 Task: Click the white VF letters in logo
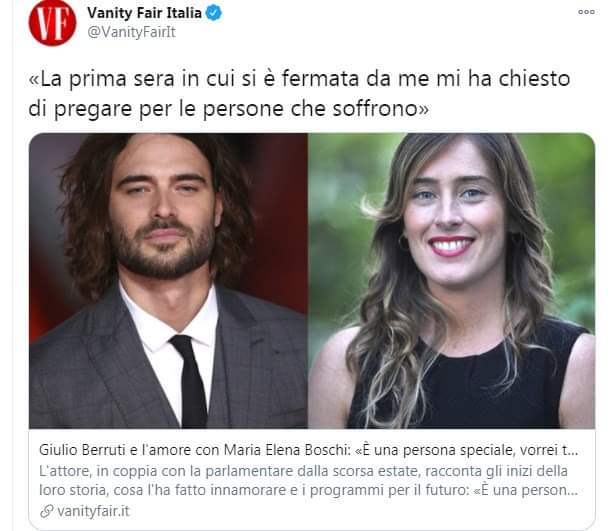[52, 23]
